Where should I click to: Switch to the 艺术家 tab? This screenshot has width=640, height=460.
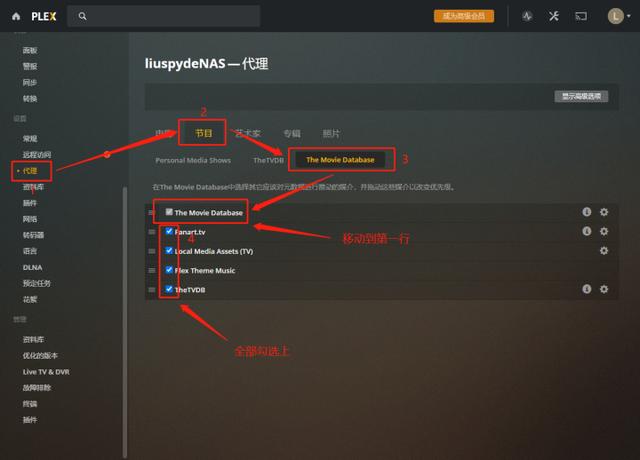pyautogui.click(x=247, y=133)
